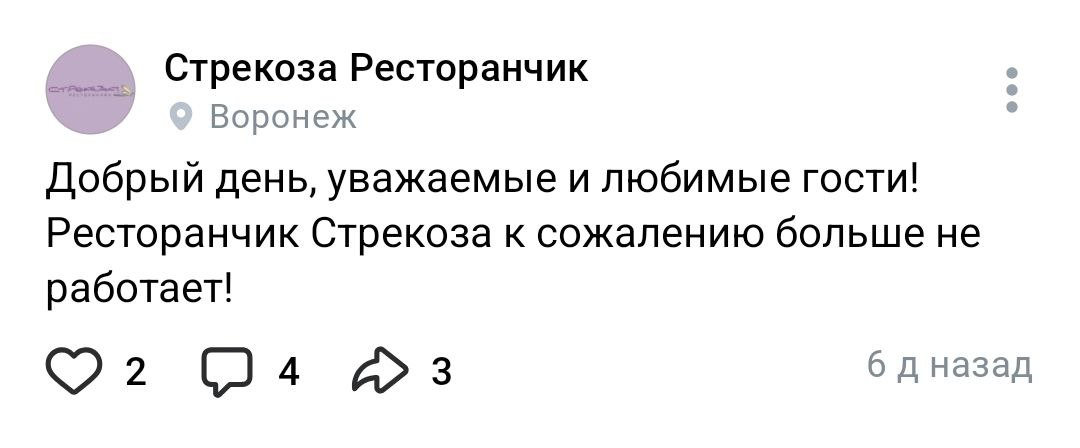Click the '6 д назад' timestamp
The height and width of the screenshot is (448, 1080).
[949, 367]
